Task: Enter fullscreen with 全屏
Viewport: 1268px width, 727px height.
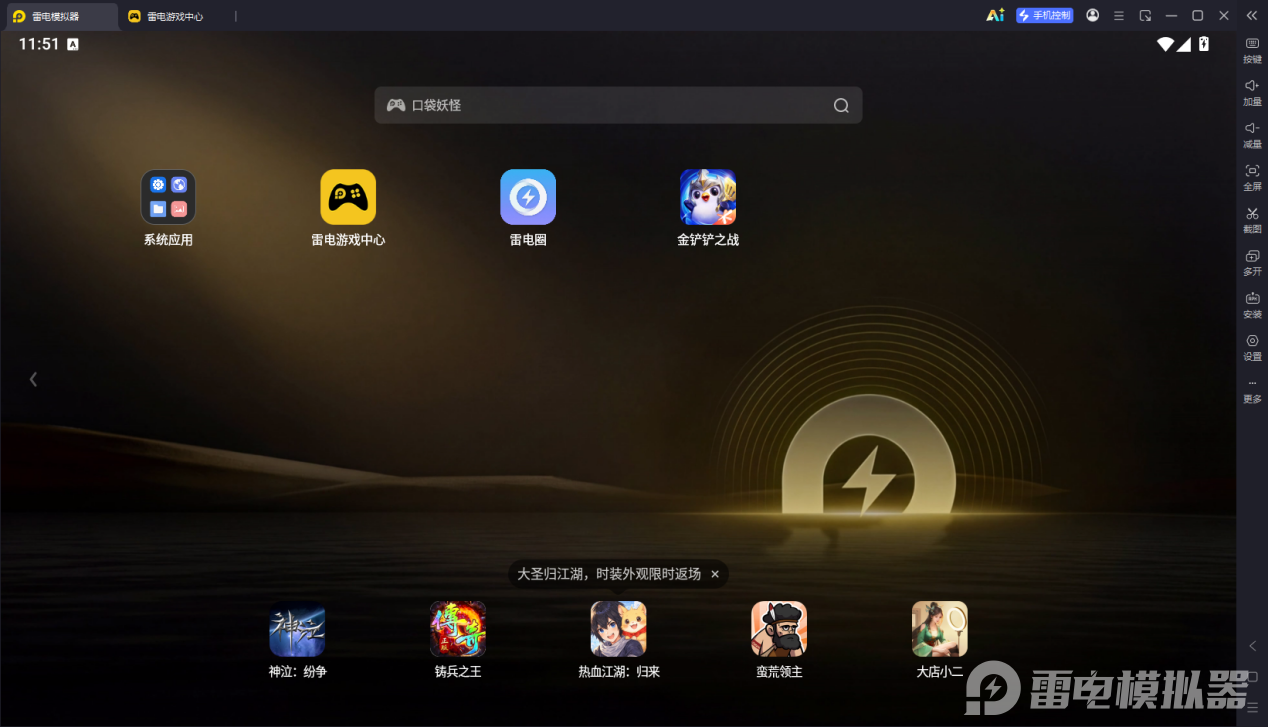Action: click(1252, 178)
